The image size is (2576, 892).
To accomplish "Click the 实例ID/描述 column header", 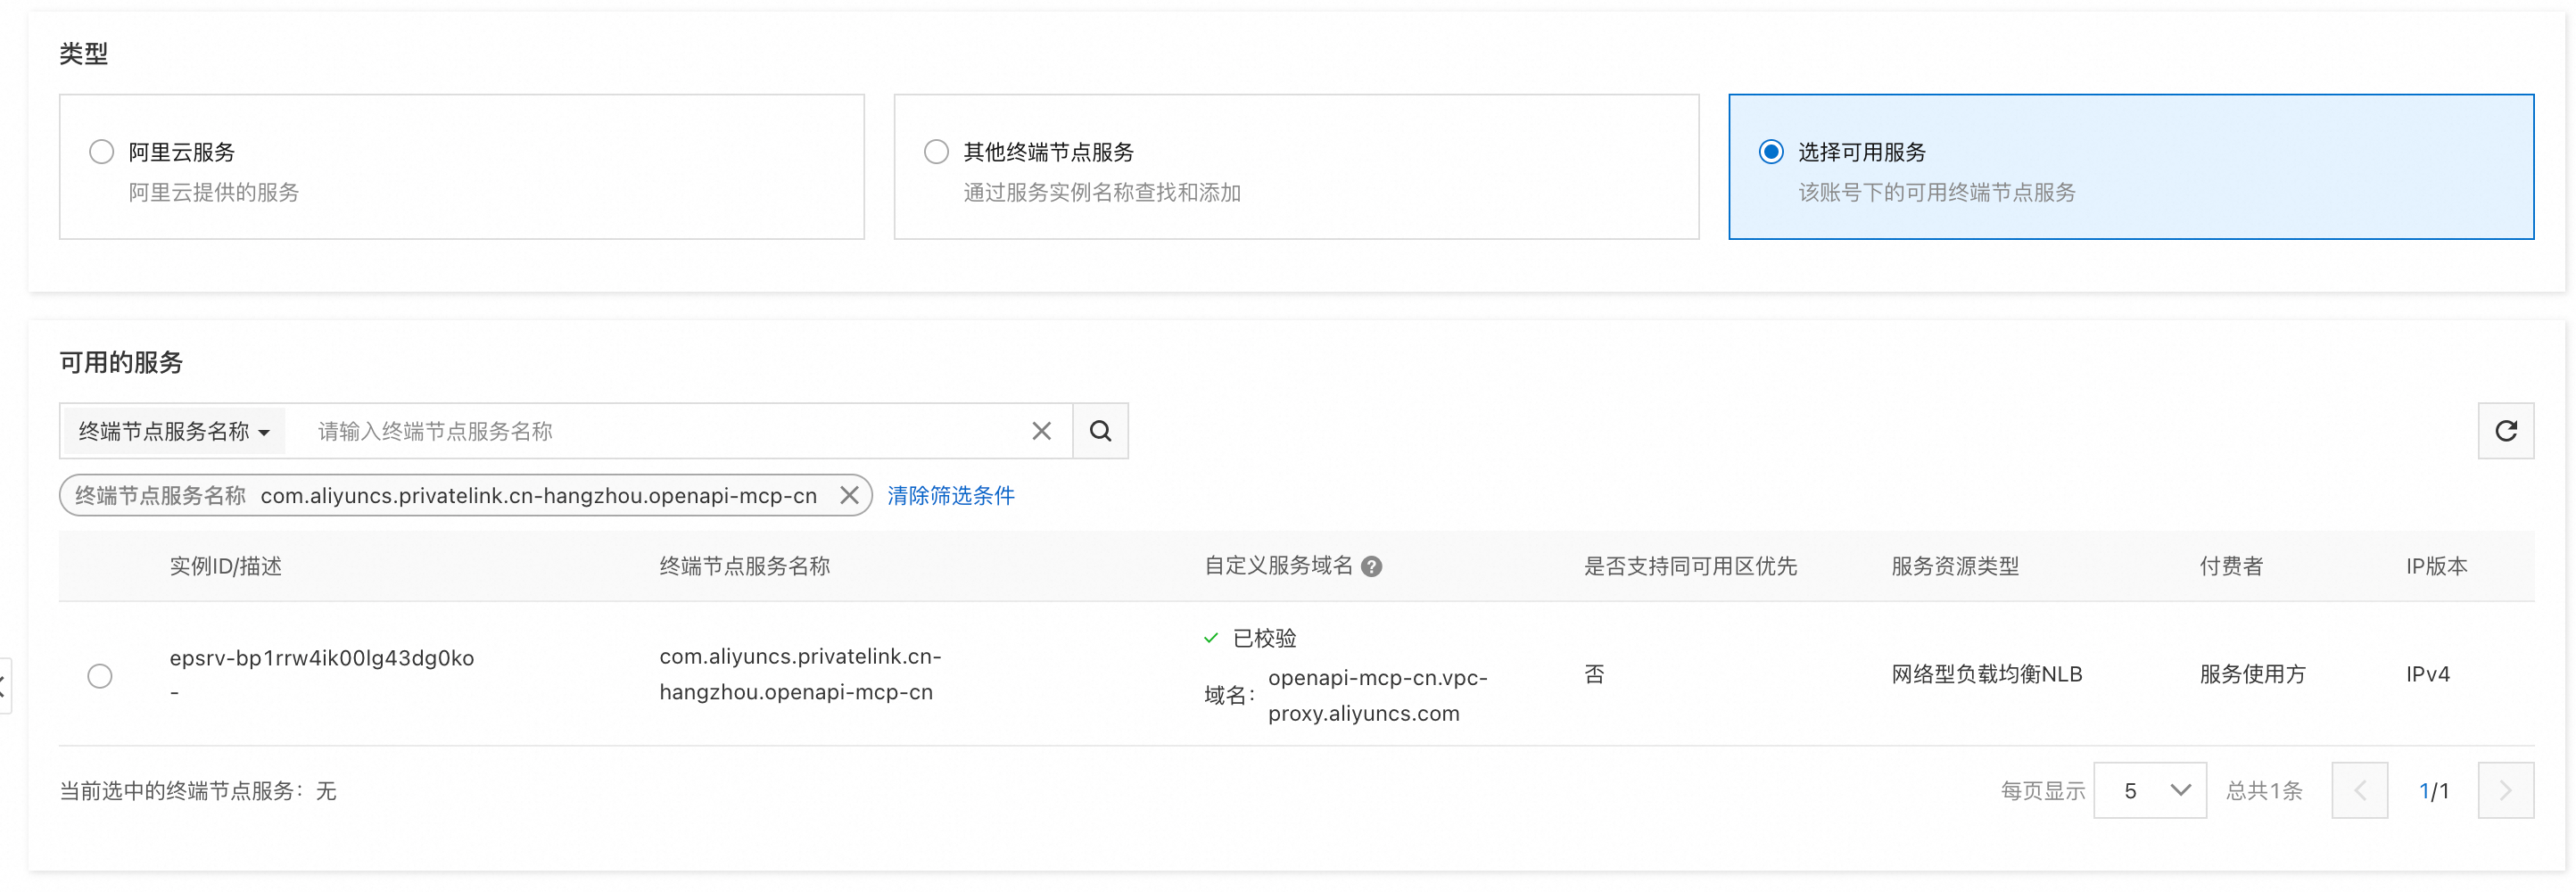I will click(226, 566).
